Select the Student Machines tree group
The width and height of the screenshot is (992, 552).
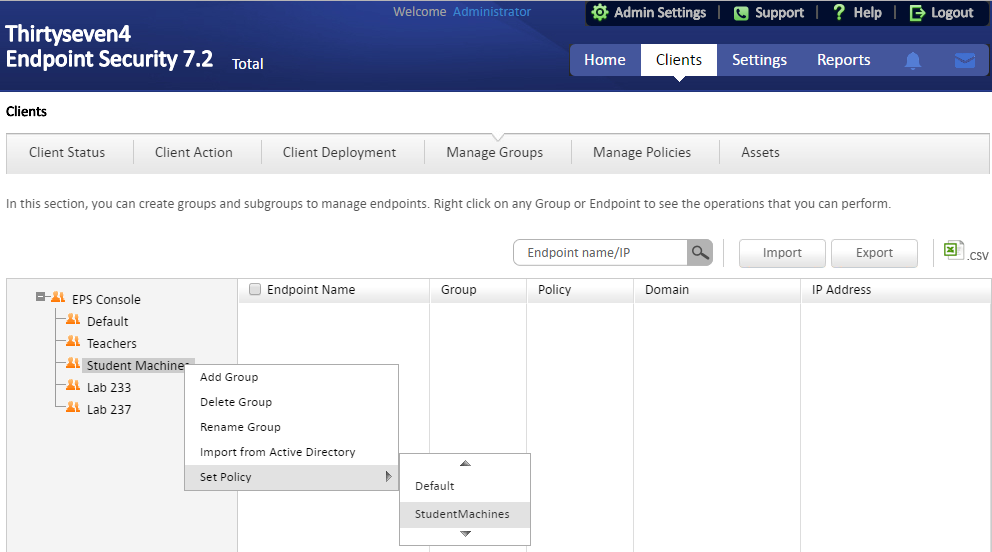pos(137,365)
